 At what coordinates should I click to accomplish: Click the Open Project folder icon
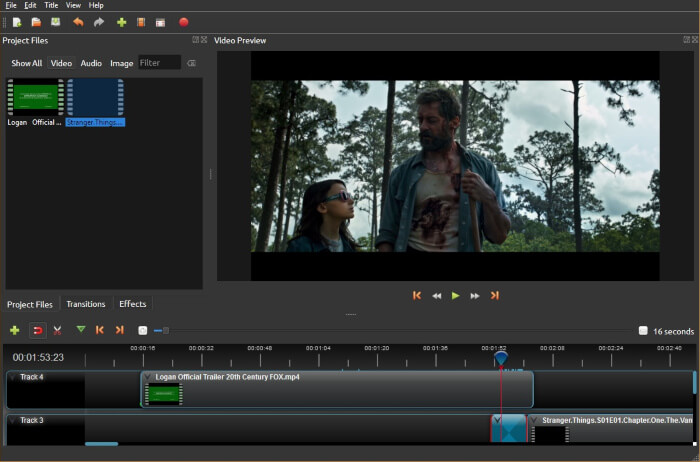(x=36, y=22)
